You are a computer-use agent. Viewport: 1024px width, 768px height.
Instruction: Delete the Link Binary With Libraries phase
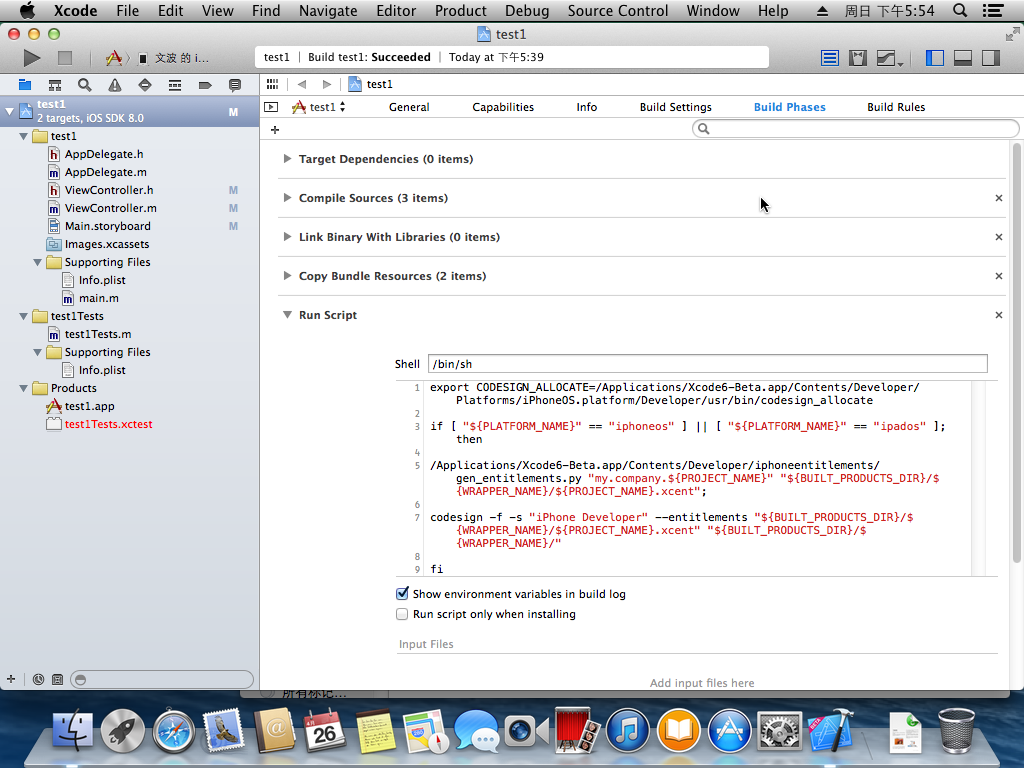(999, 237)
